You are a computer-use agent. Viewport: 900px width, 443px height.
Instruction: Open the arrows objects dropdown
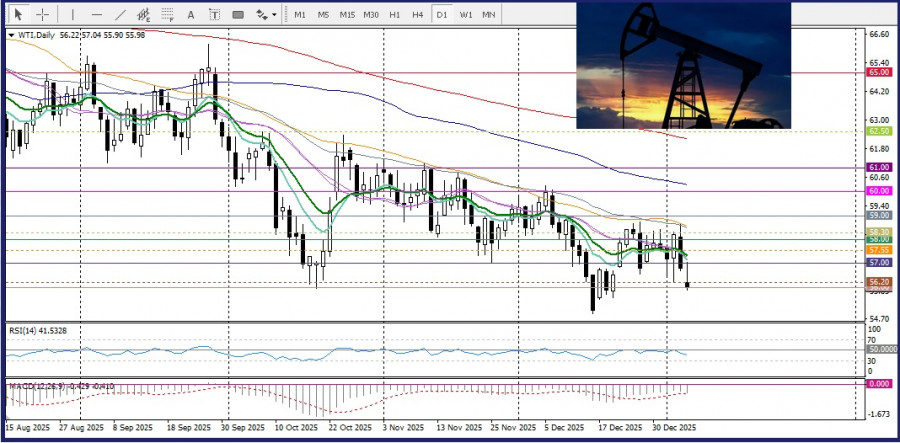(266, 15)
